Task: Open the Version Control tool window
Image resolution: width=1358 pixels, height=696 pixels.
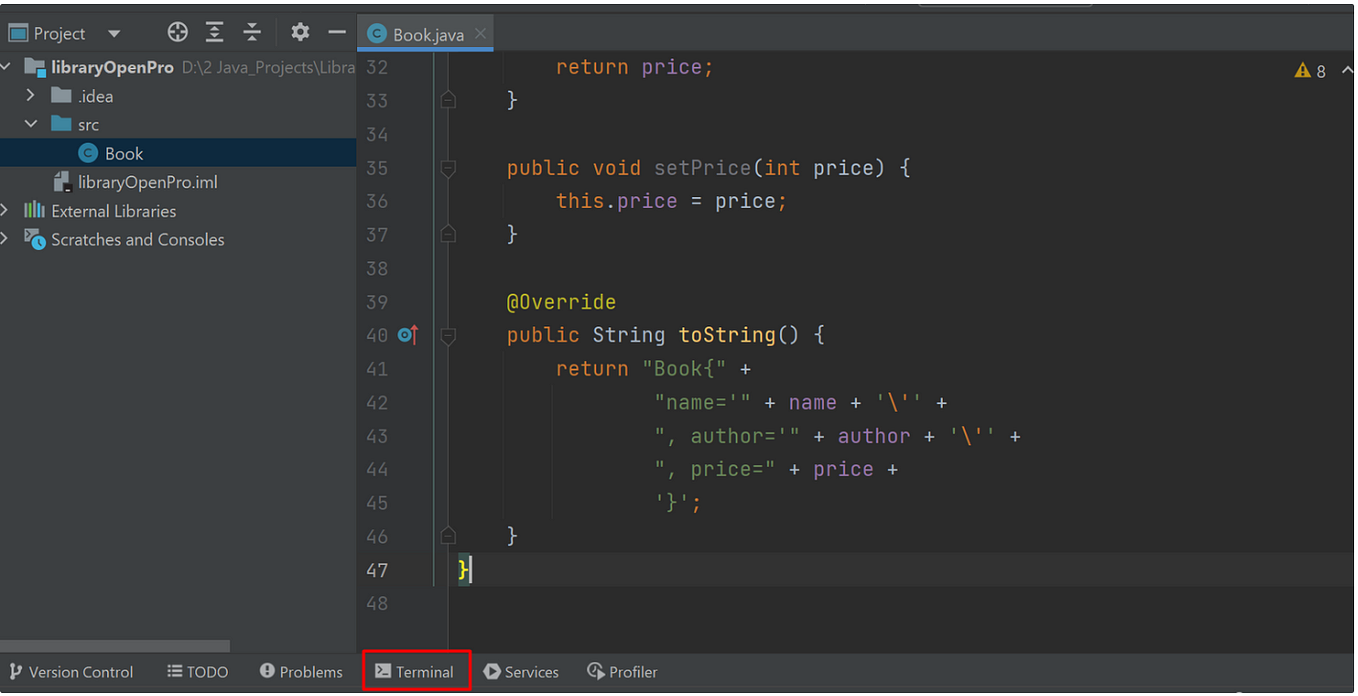Action: point(71,671)
